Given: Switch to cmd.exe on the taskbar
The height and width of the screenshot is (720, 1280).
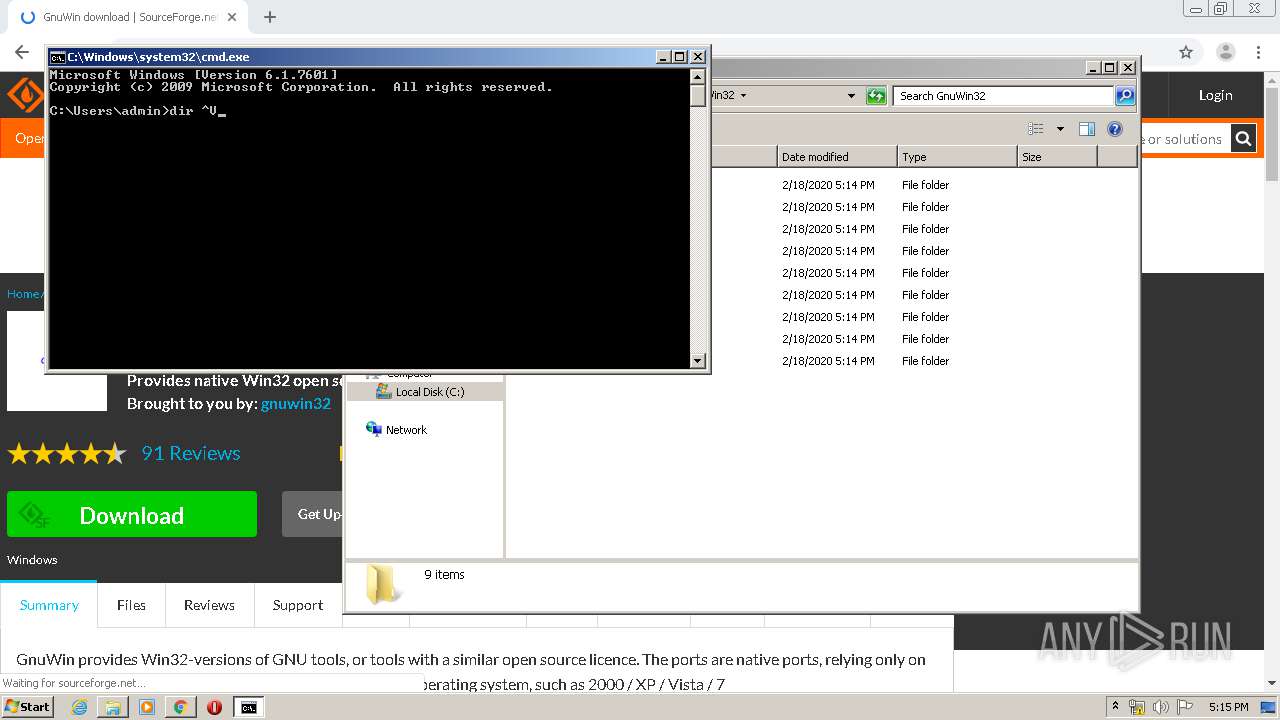Looking at the screenshot, I should [248, 707].
